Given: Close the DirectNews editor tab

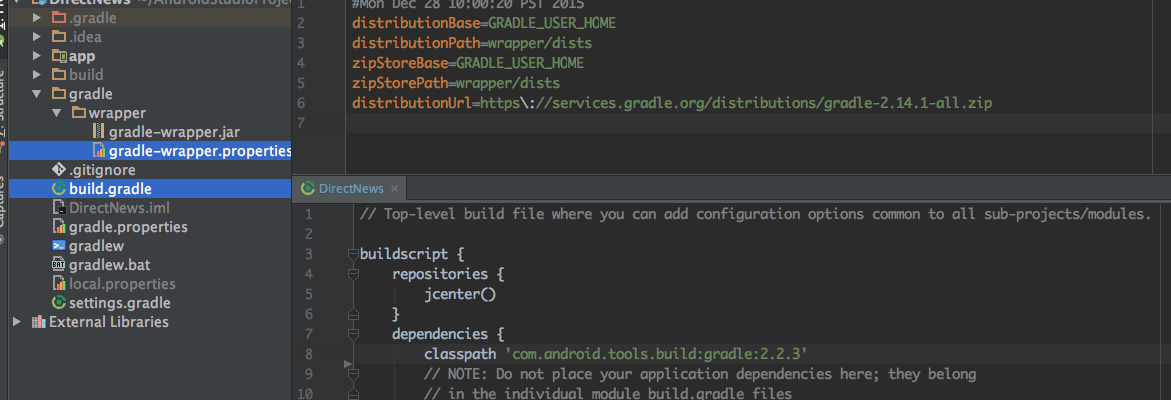Looking at the screenshot, I should (394, 189).
